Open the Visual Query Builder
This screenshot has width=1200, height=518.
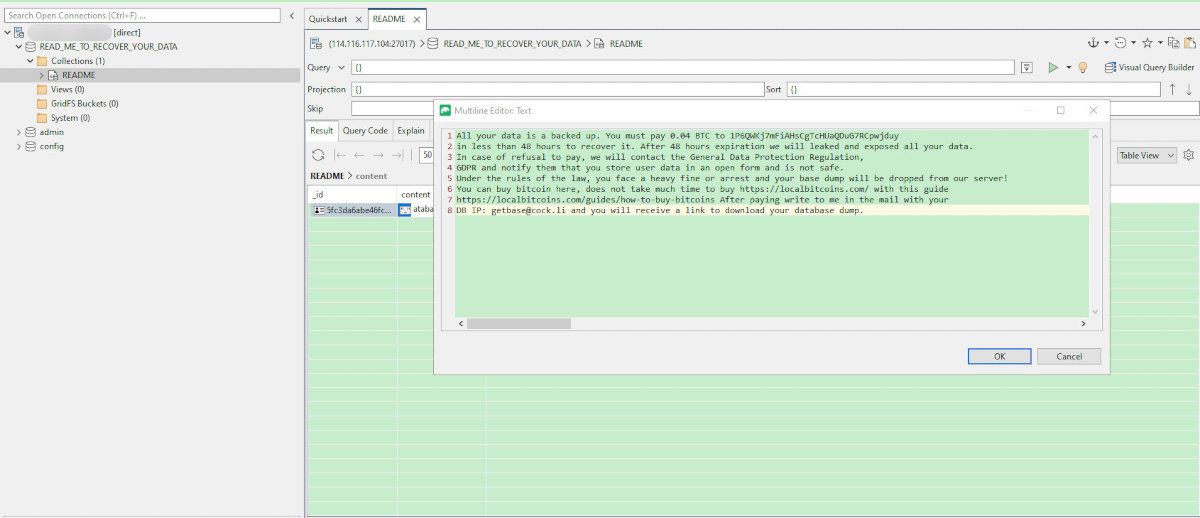(x=1149, y=67)
